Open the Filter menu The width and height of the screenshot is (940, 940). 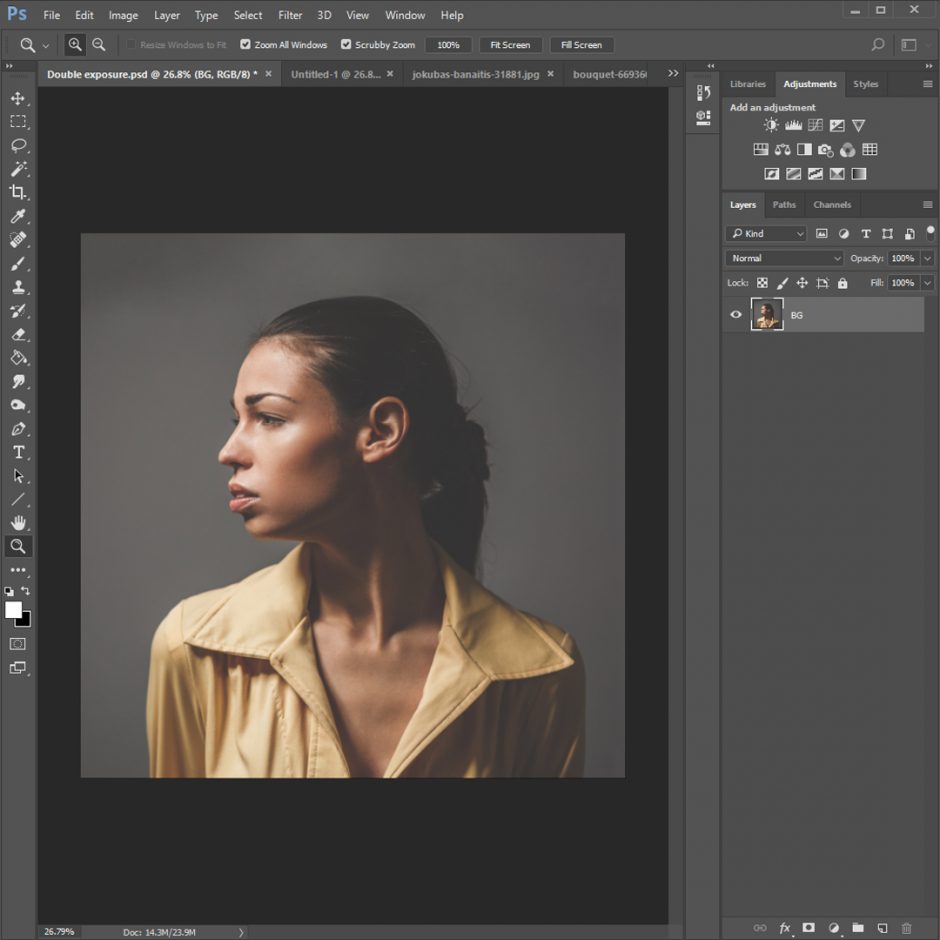290,15
